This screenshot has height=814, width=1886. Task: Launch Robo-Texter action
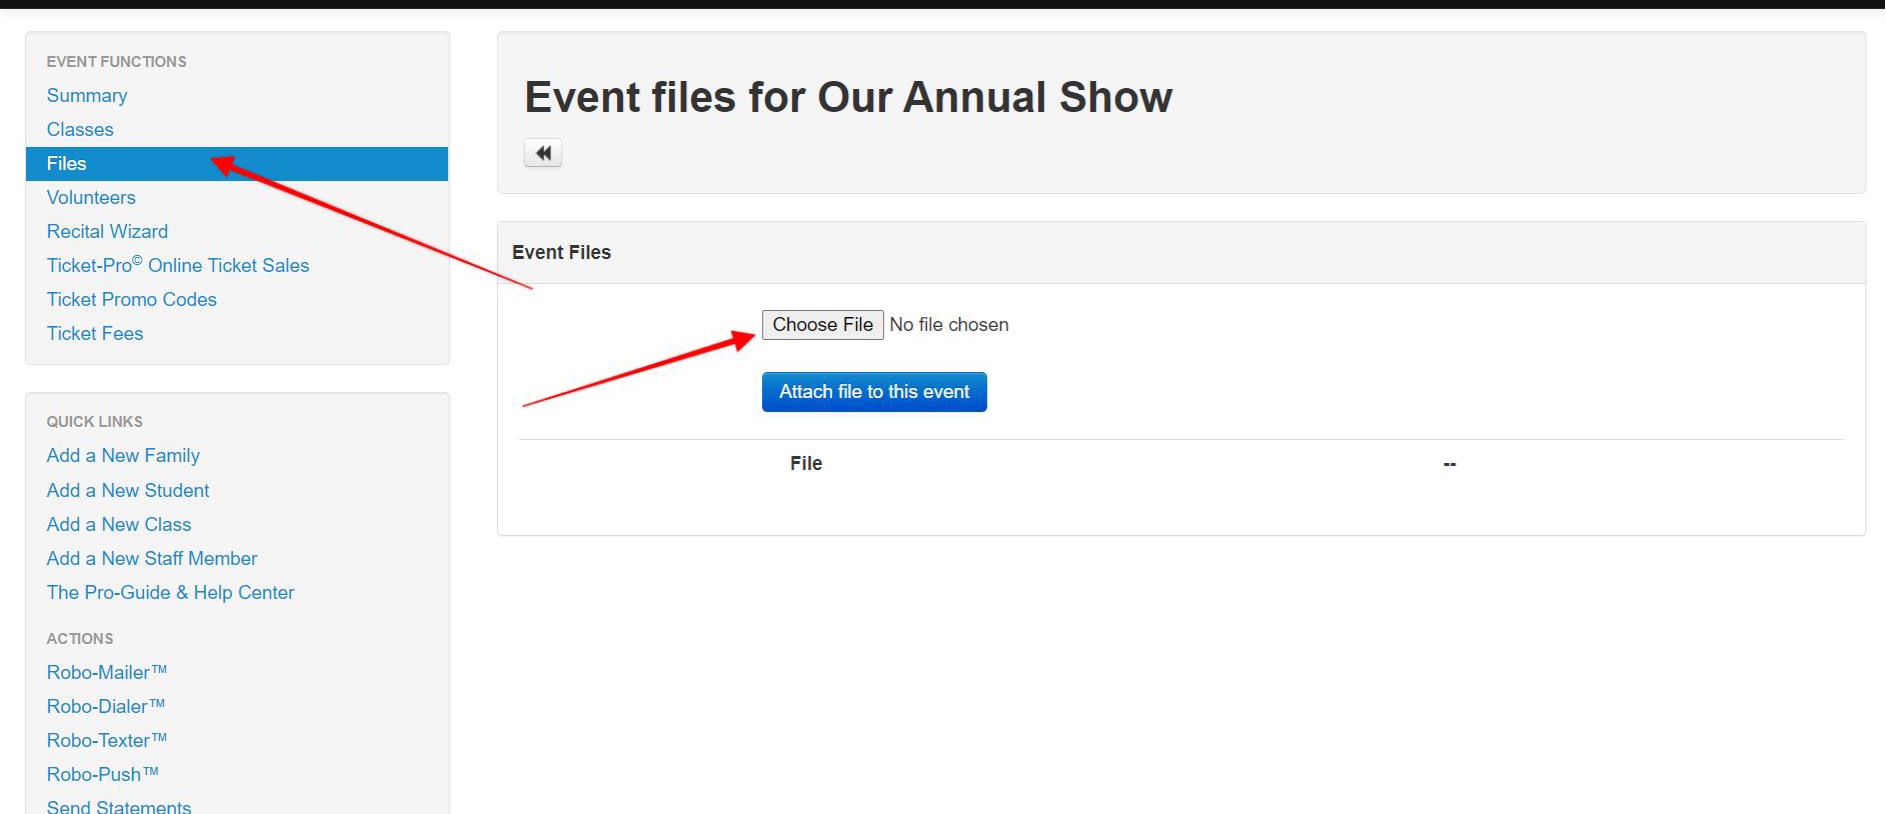107,741
